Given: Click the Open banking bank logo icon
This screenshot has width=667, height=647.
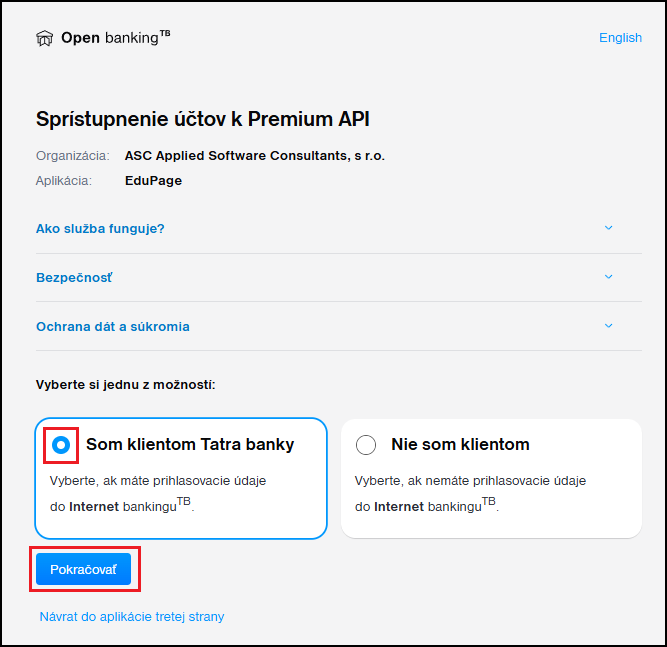Looking at the screenshot, I should pyautogui.click(x=44, y=38).
